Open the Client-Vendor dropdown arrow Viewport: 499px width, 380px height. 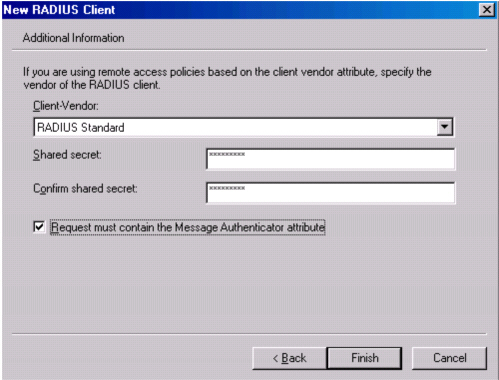coord(445,127)
